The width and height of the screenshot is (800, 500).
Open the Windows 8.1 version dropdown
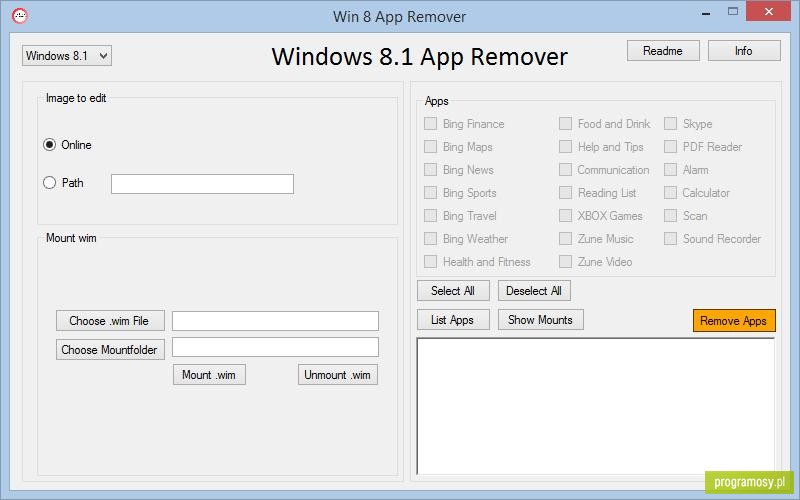coord(67,56)
